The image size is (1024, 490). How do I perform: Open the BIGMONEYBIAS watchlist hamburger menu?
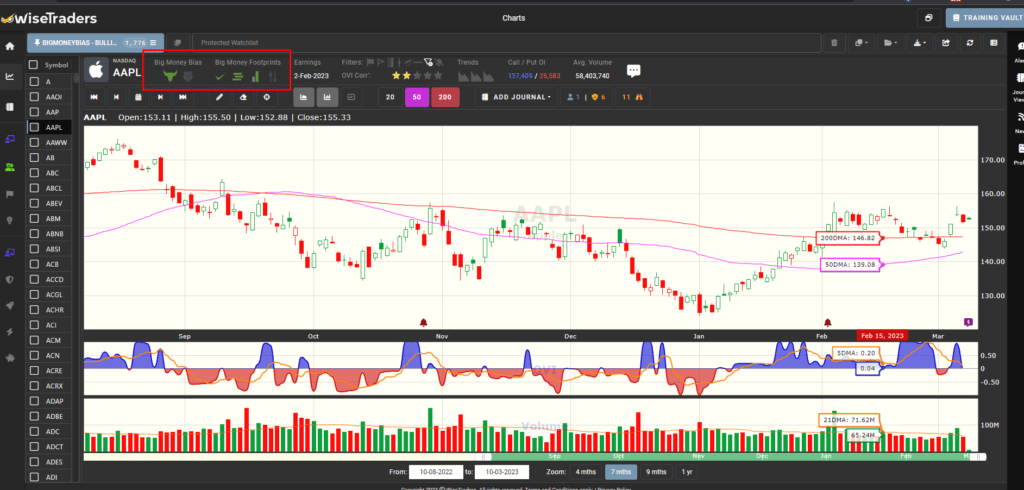tap(153, 43)
